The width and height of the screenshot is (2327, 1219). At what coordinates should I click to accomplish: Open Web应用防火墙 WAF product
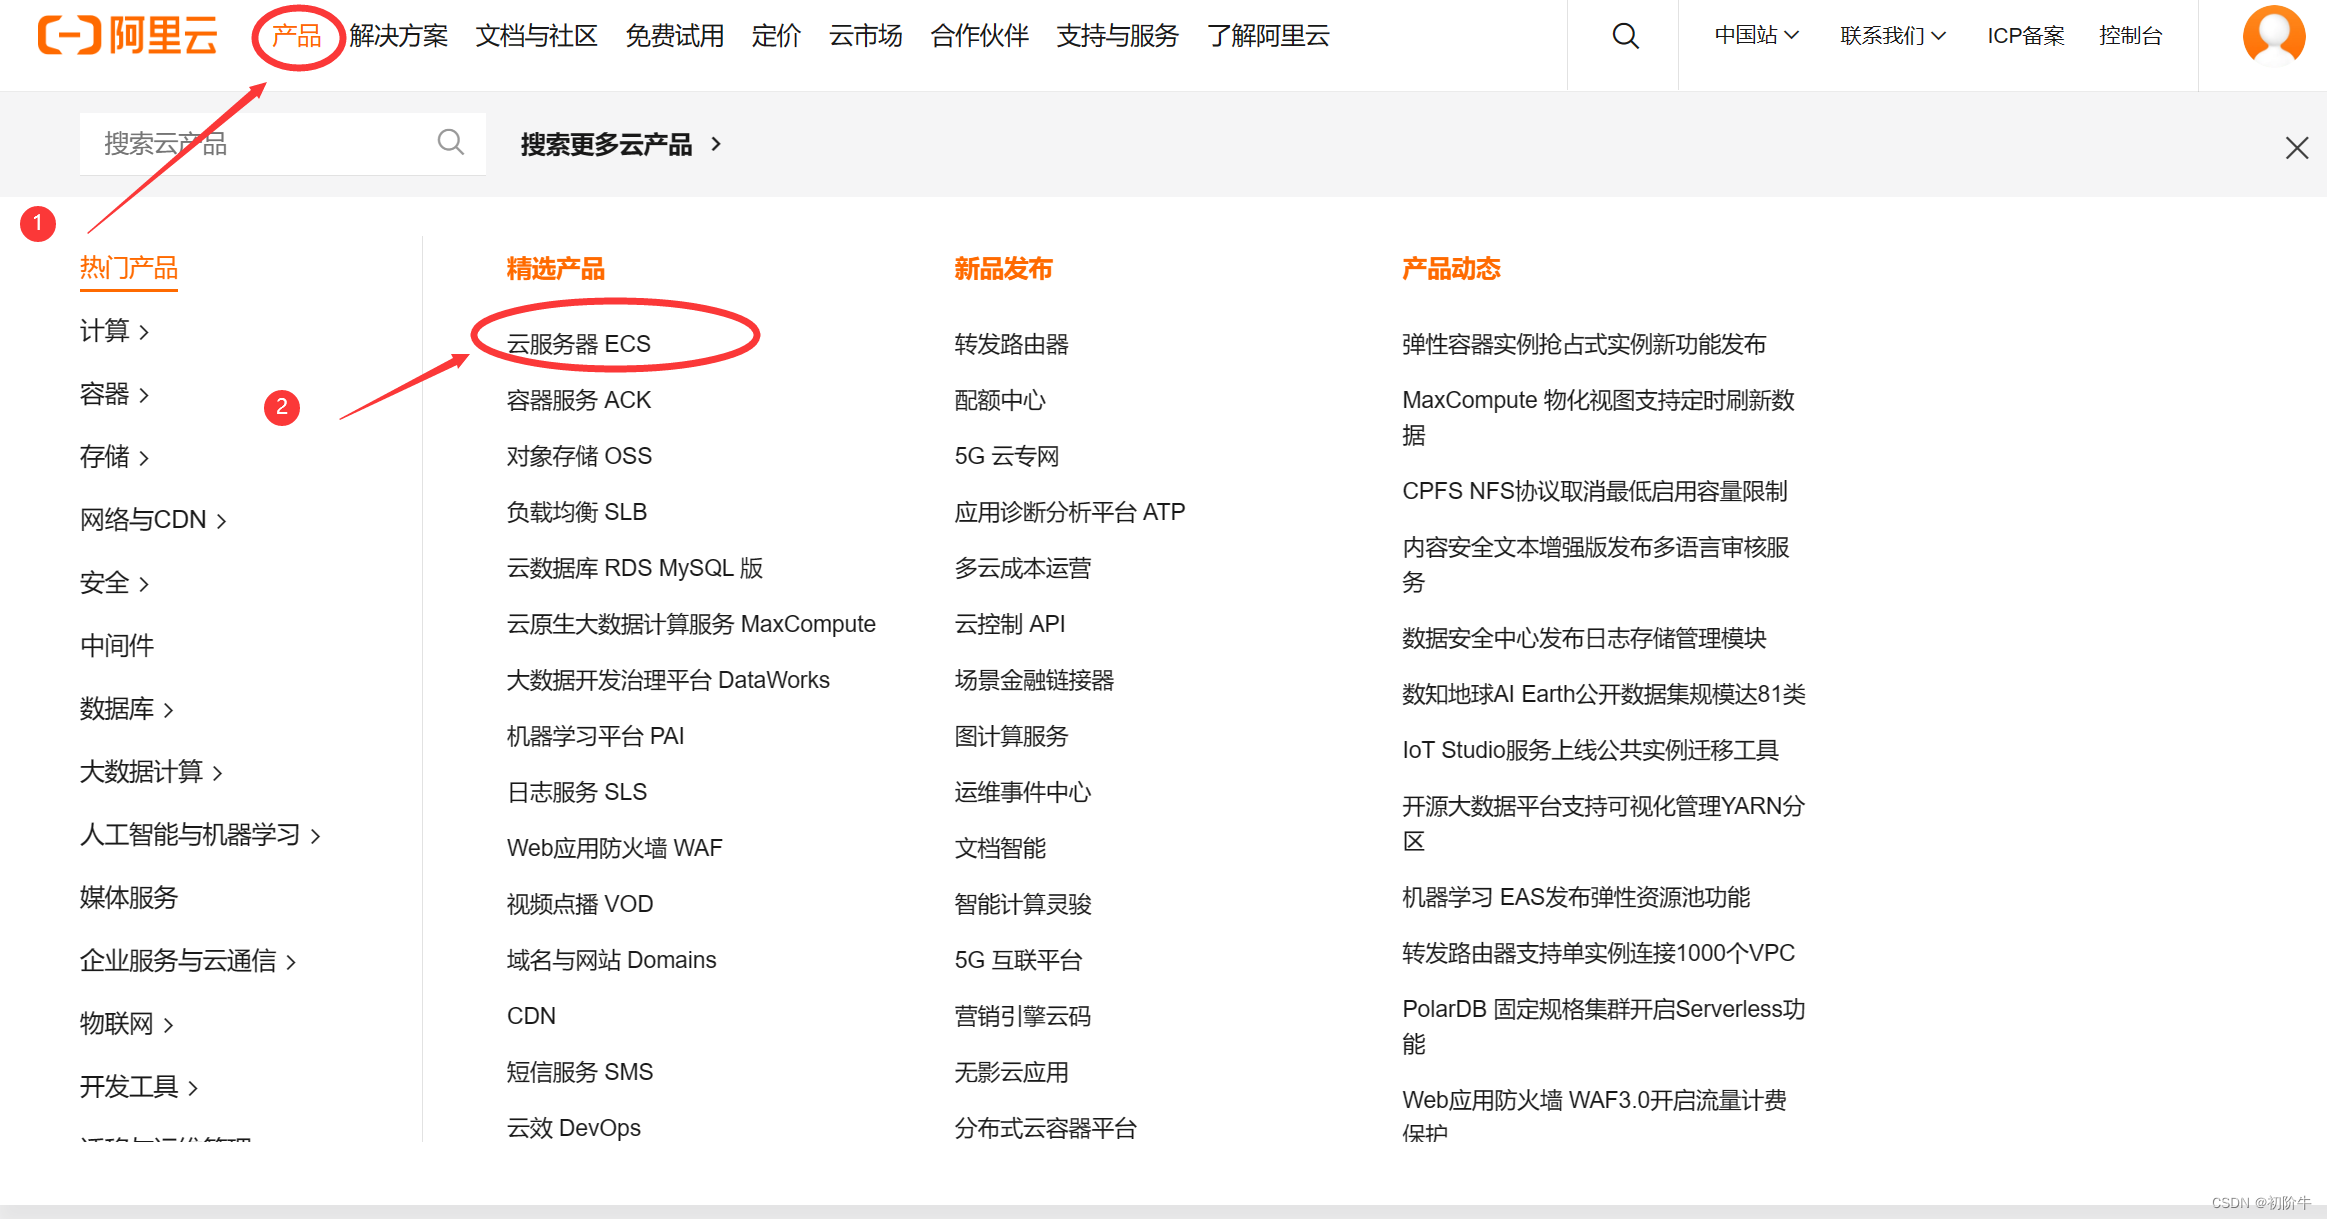click(615, 848)
